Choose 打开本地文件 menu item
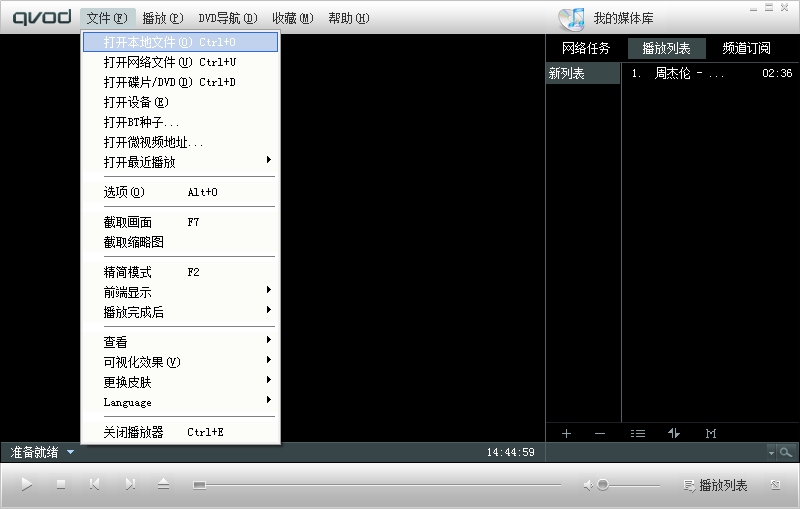Screen dimensions: 800x509 point(181,42)
